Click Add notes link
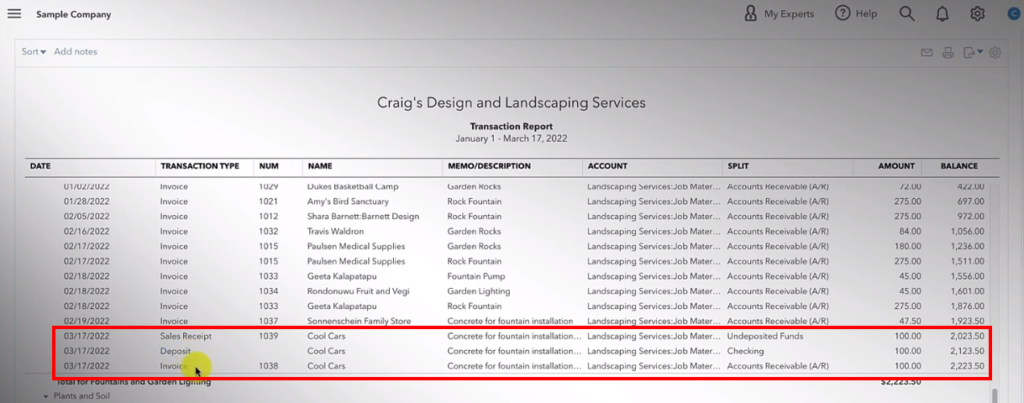This screenshot has height=403, width=1024. (x=76, y=52)
